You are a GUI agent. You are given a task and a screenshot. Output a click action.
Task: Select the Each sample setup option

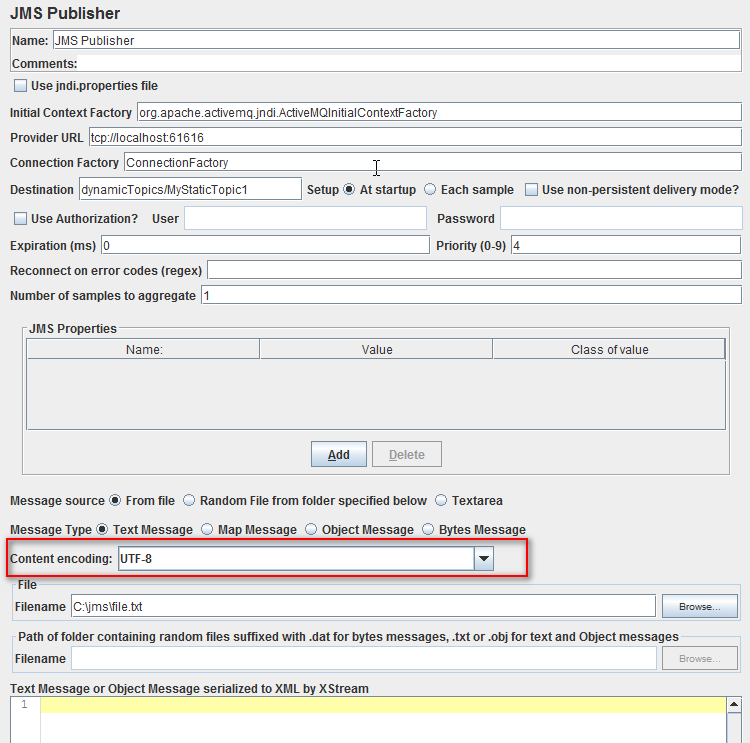(x=430, y=190)
